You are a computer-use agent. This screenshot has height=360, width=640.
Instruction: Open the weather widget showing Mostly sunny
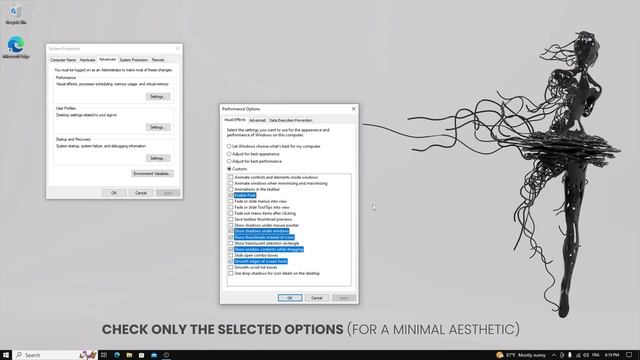tap(521, 355)
